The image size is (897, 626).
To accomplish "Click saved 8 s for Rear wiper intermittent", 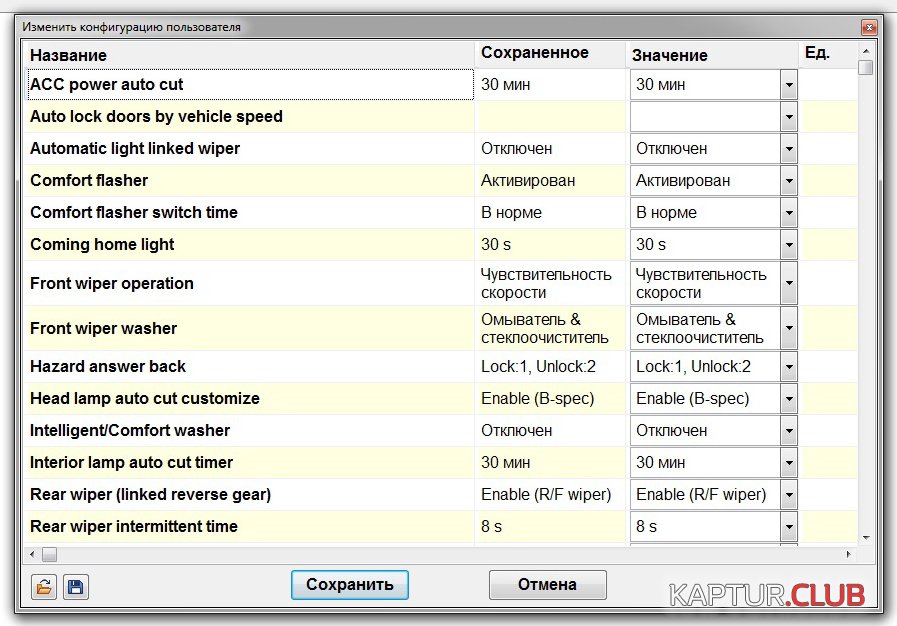I will click(491, 527).
